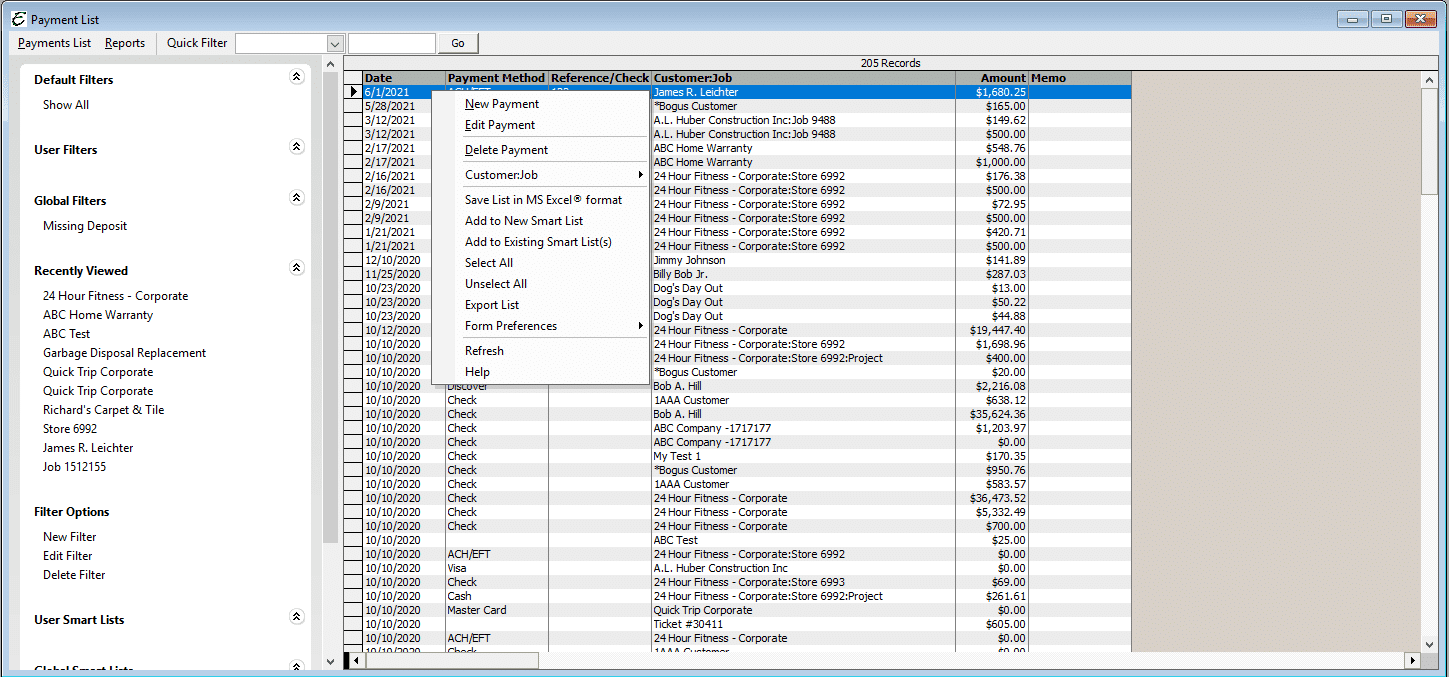
Task: Open Garbage Disposal Replacement recent item
Action: pyautogui.click(x=124, y=353)
